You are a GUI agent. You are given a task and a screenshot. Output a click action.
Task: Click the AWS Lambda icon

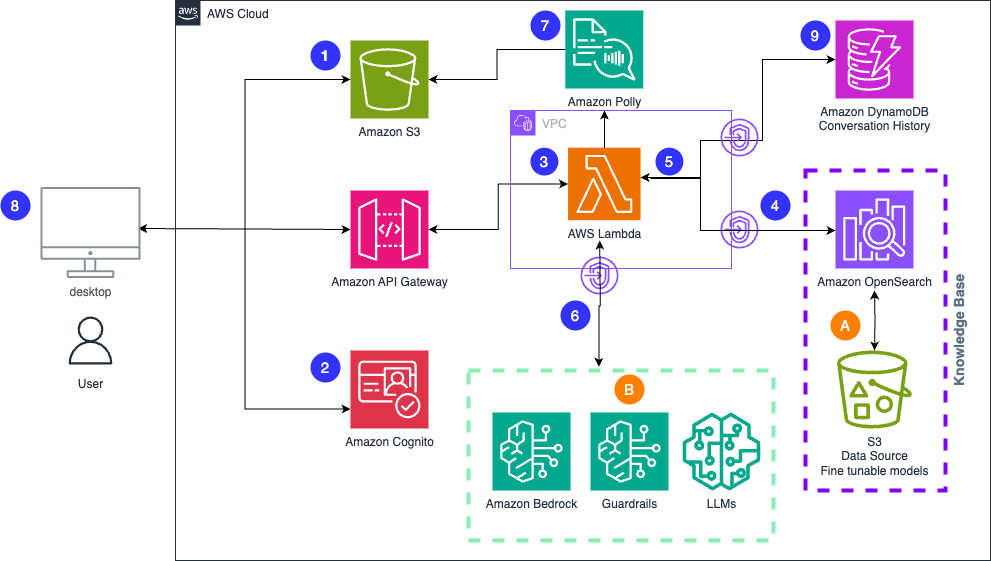point(604,184)
